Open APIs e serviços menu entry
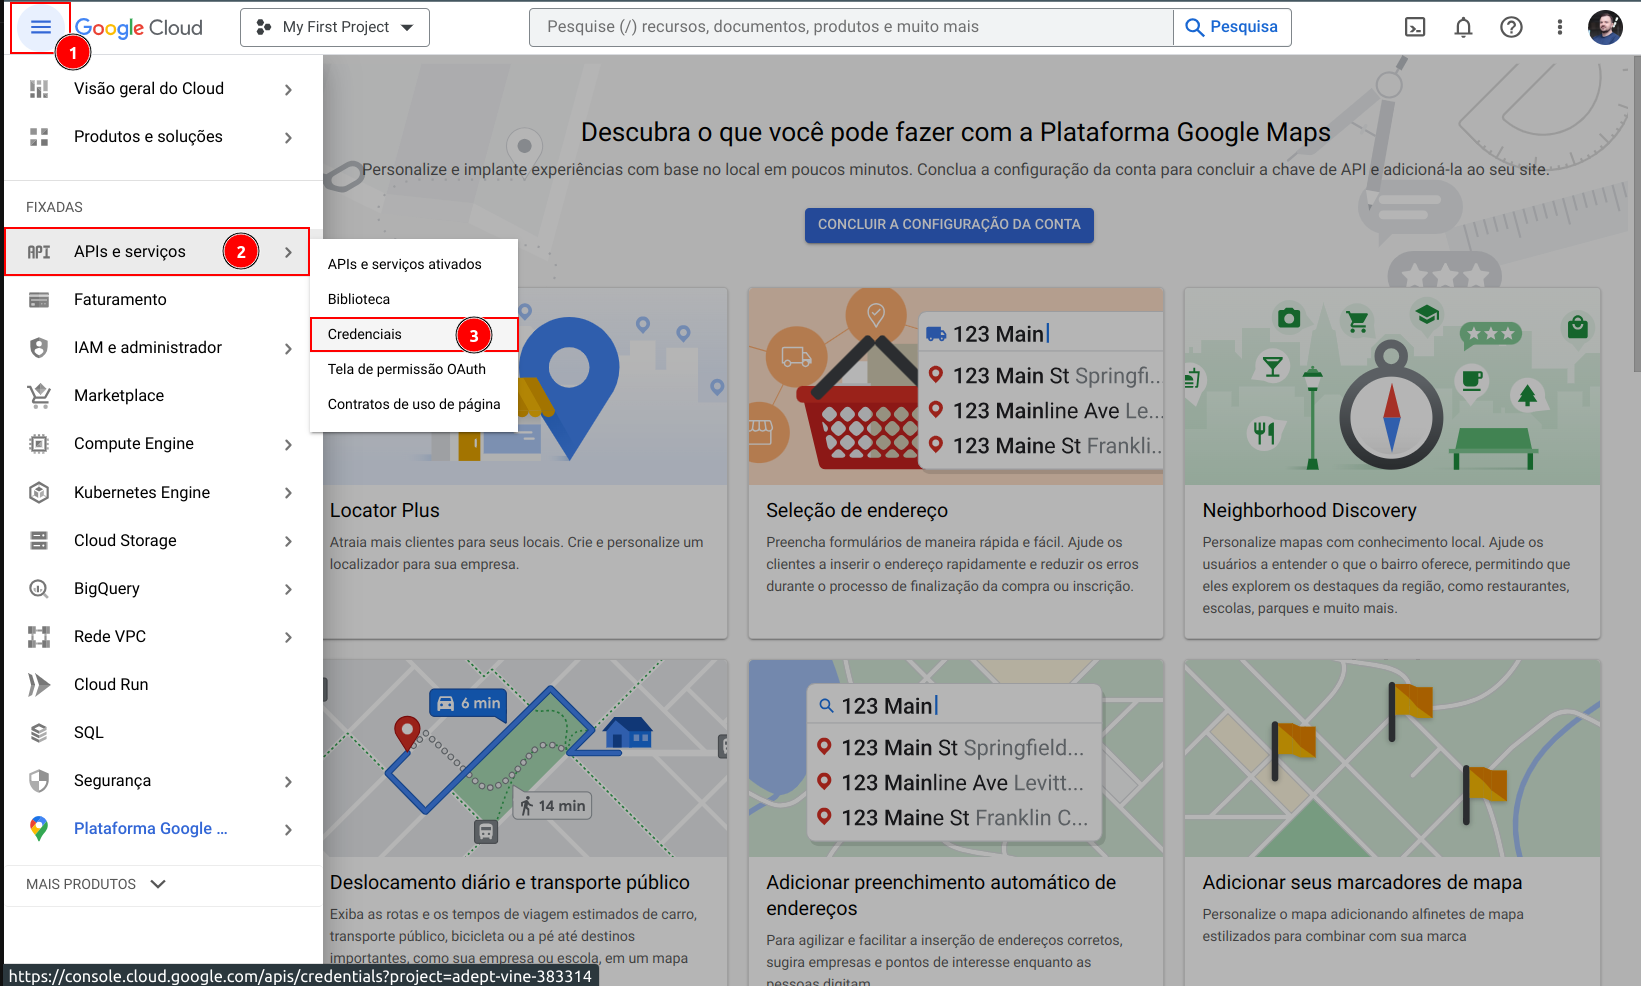1641x986 pixels. 157,252
